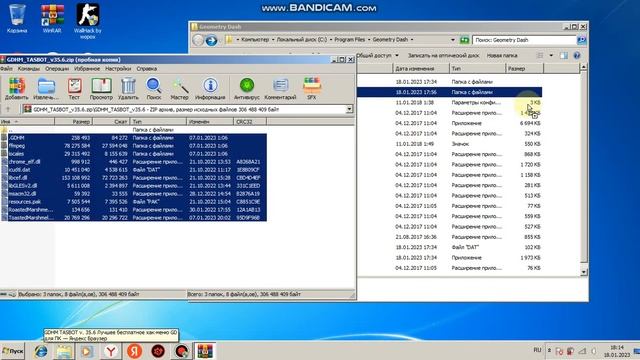Sort Explorer list by Тип column
This screenshot has width=640, height=360.
[478, 69]
